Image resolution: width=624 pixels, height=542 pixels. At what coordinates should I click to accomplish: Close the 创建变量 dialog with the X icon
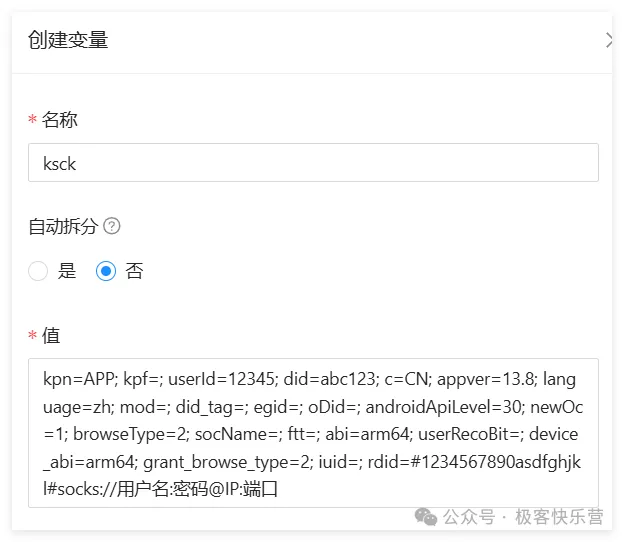608,40
